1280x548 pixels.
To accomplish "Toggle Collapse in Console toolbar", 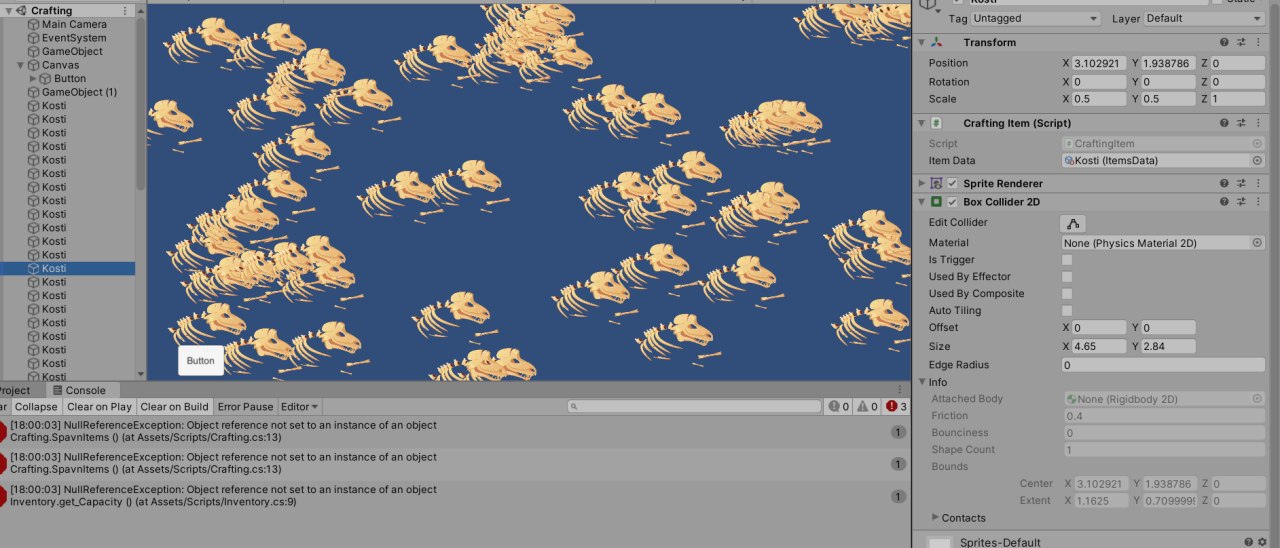I will coord(36,407).
